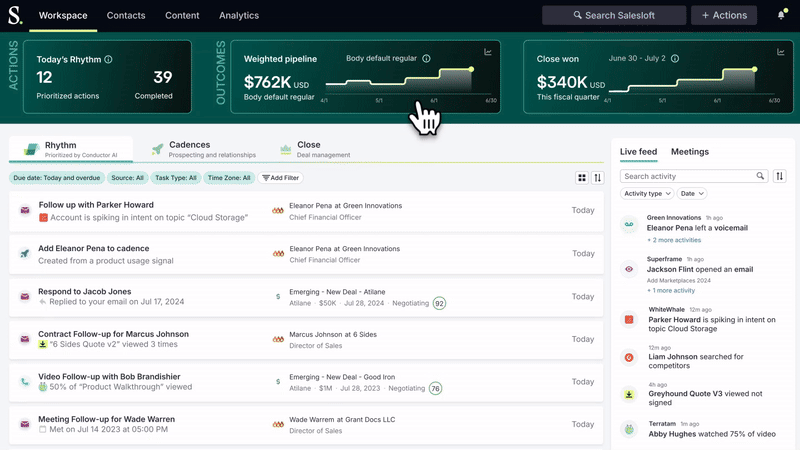Click email icon for Follow up with Parker Howard
800x450 pixels.
(x=24, y=210)
